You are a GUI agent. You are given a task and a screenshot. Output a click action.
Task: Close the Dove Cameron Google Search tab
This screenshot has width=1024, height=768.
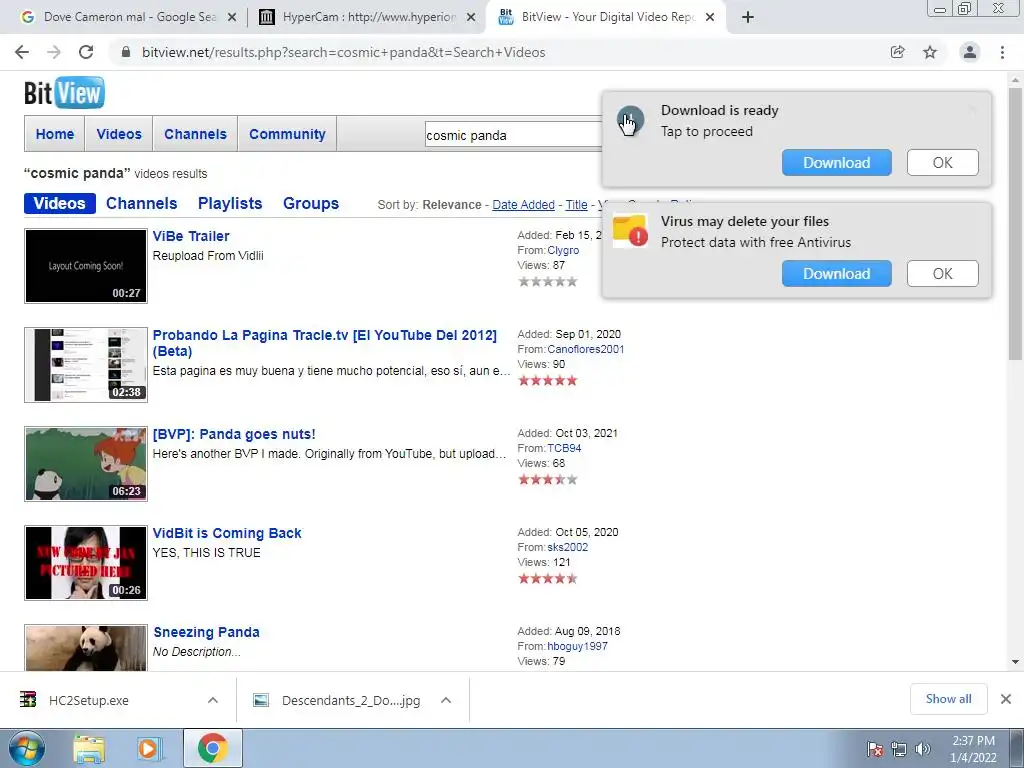pyautogui.click(x=232, y=18)
